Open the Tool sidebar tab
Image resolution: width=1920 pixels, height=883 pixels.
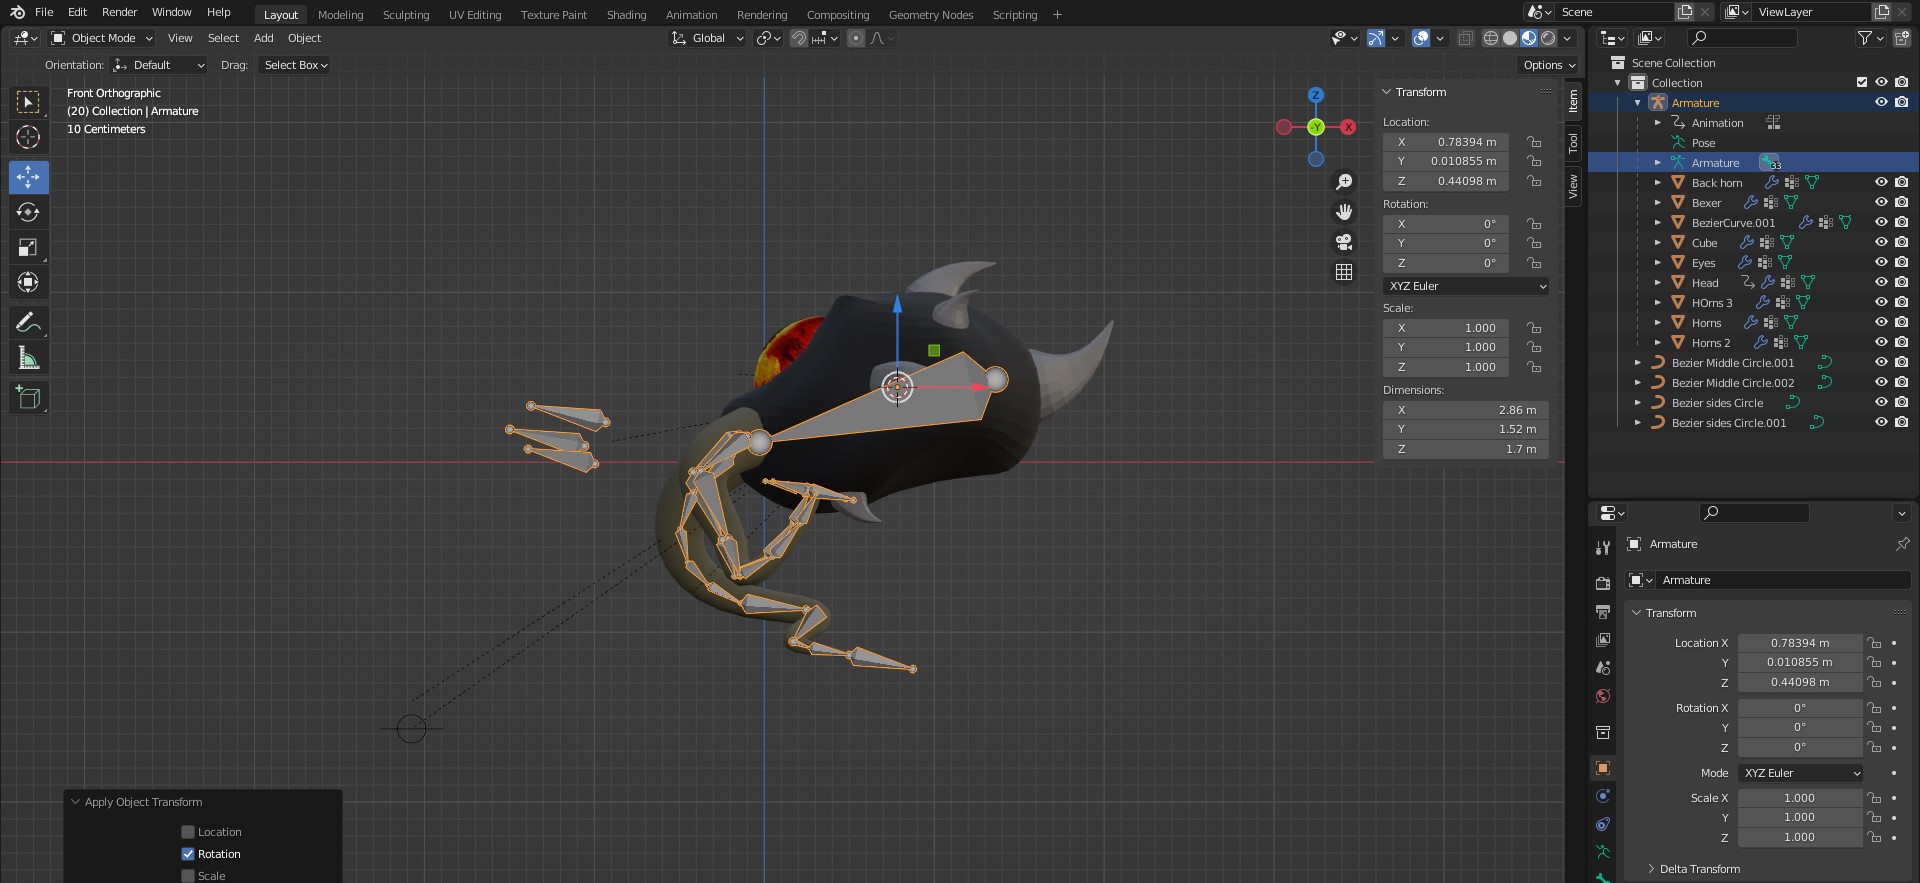(1573, 143)
